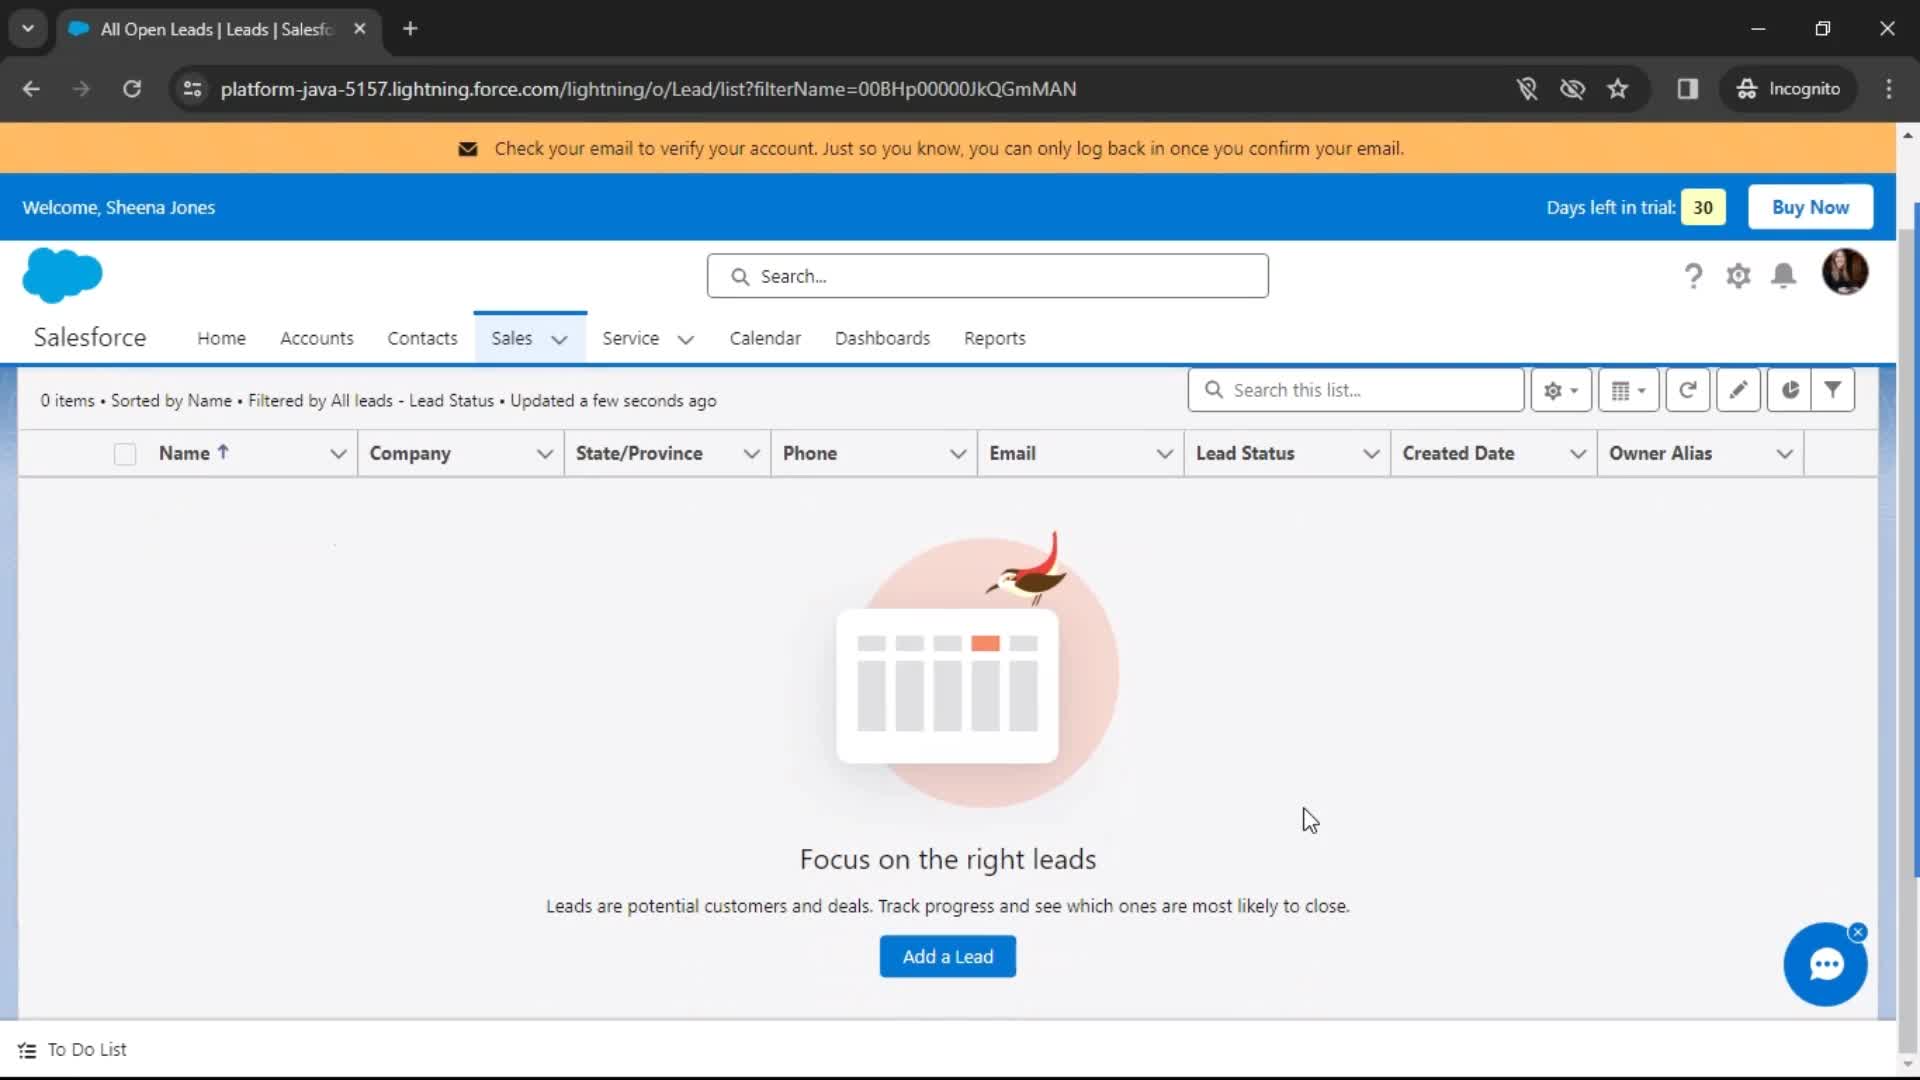The width and height of the screenshot is (1920, 1080).
Task: Open the tab search dropdown arrow
Action: (x=28, y=29)
